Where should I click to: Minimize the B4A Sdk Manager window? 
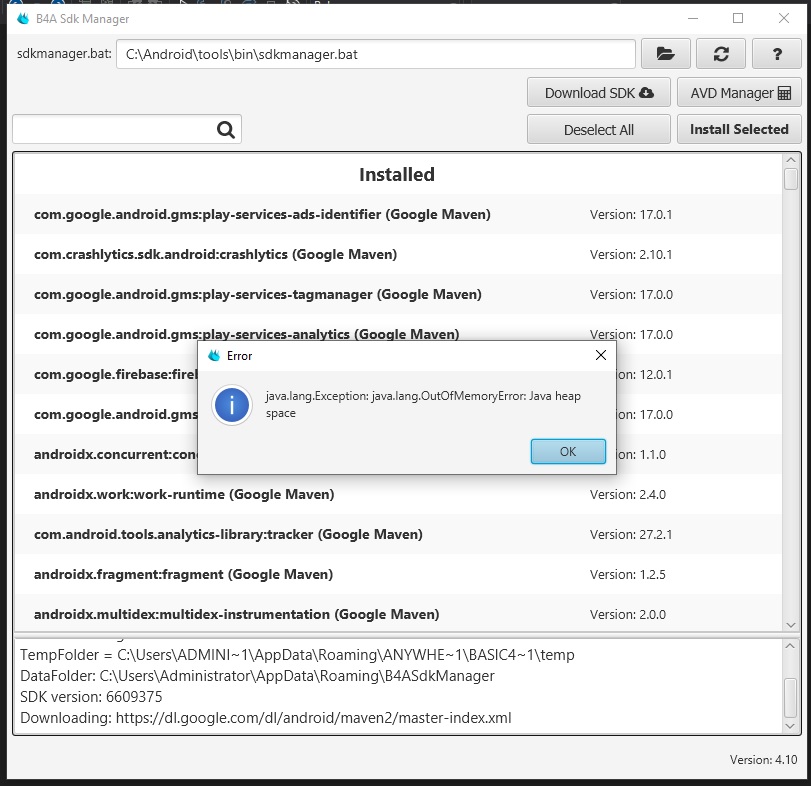pyautogui.click(x=693, y=18)
